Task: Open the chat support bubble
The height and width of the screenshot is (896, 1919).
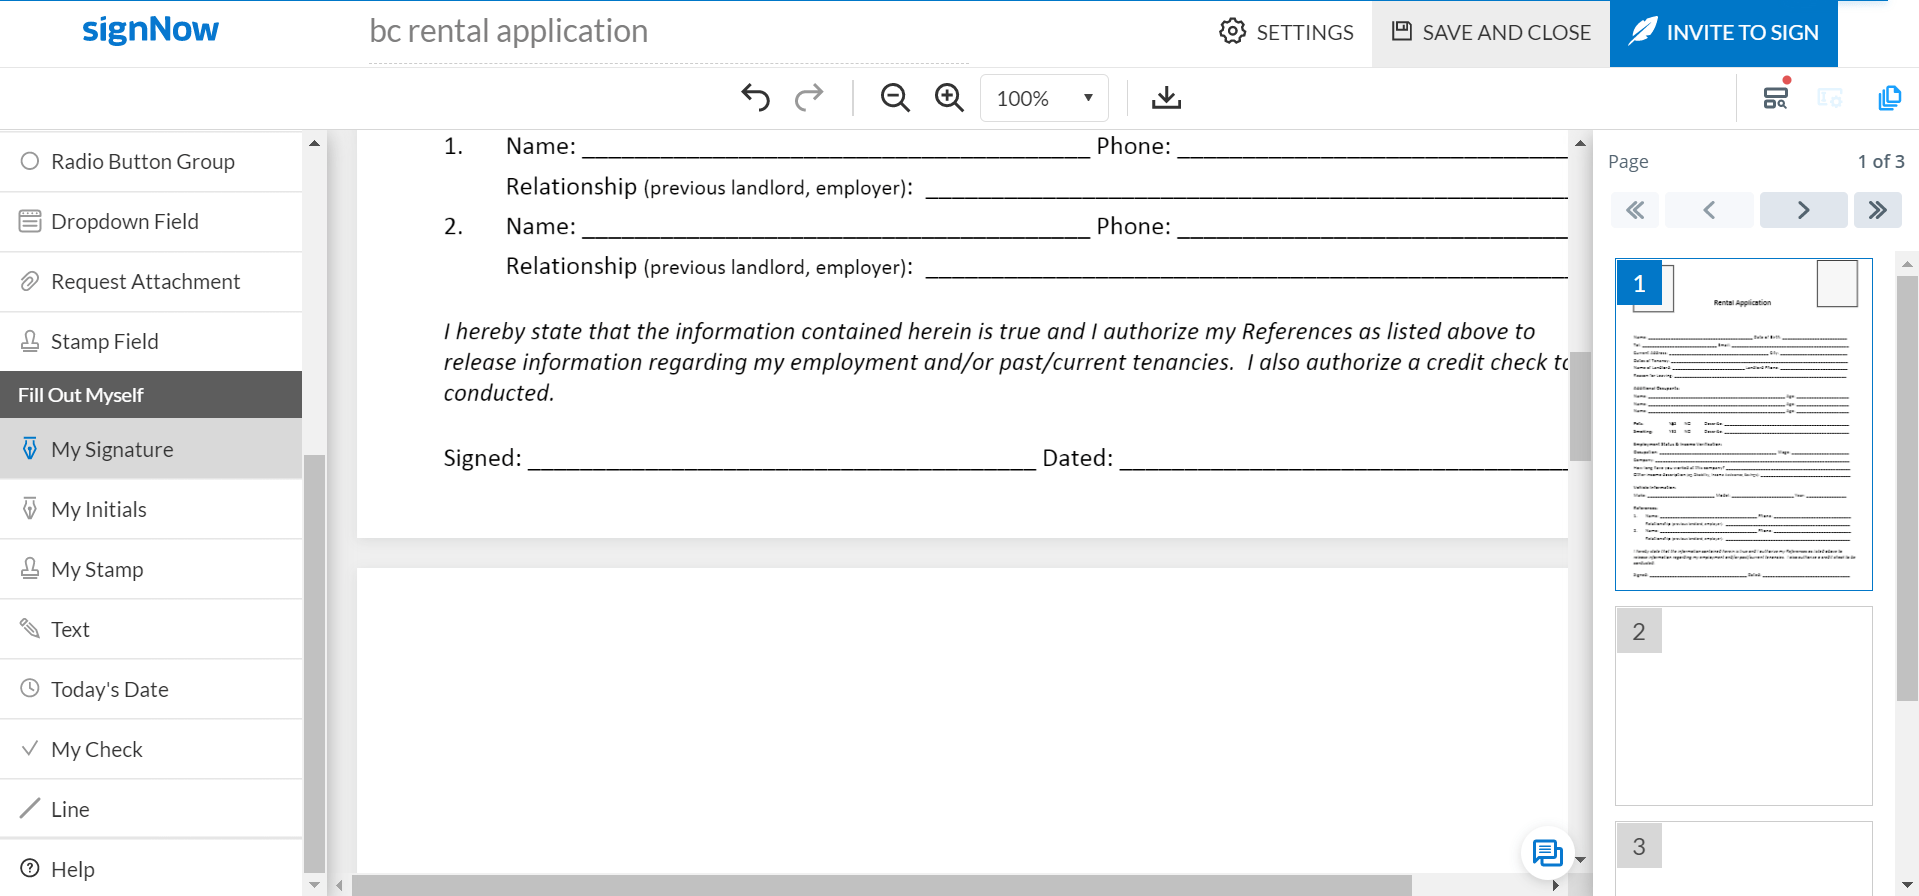Action: [1547, 853]
